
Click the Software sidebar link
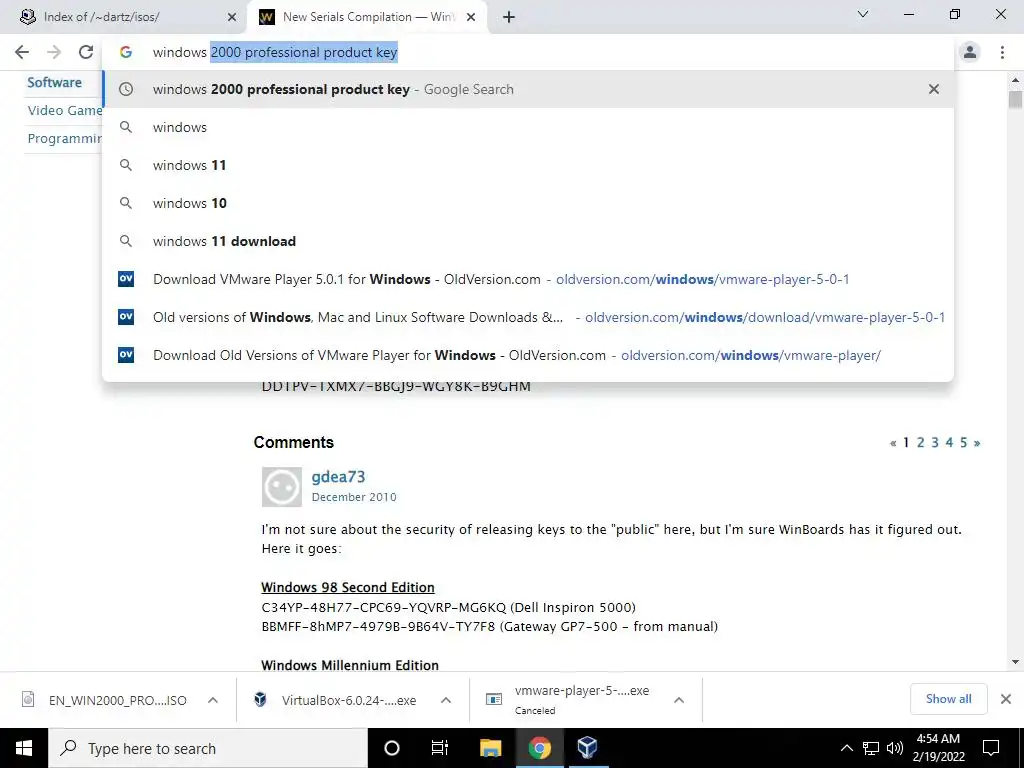(54, 82)
